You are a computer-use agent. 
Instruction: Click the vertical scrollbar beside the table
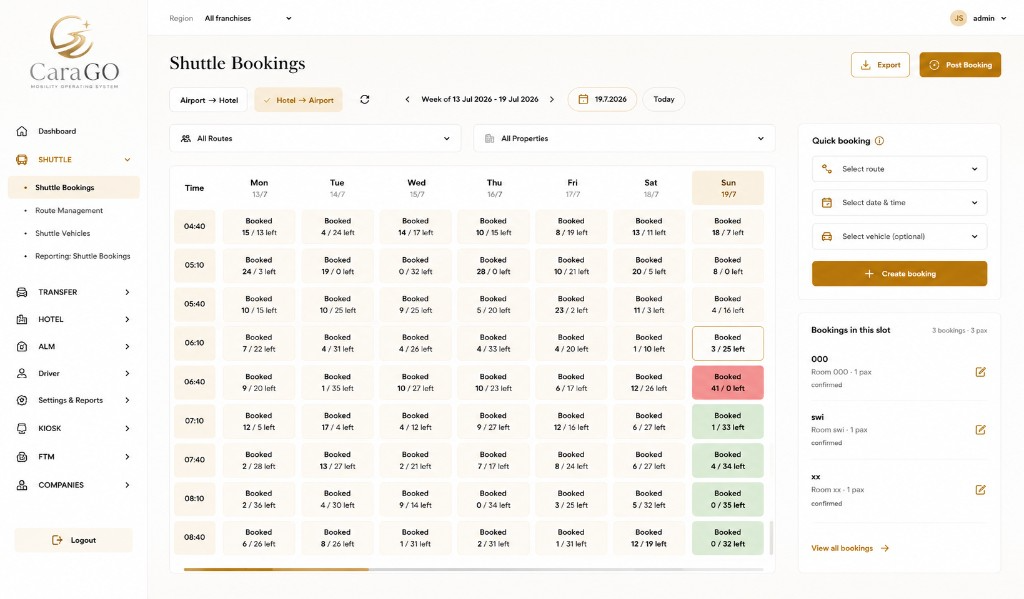(x=771, y=538)
